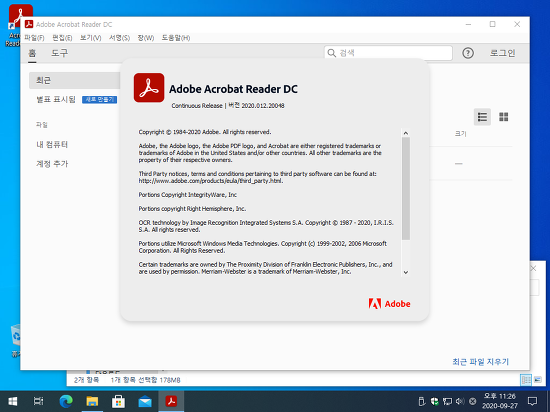
Task: Click the third_party.html URL text
Action: pos(210,181)
